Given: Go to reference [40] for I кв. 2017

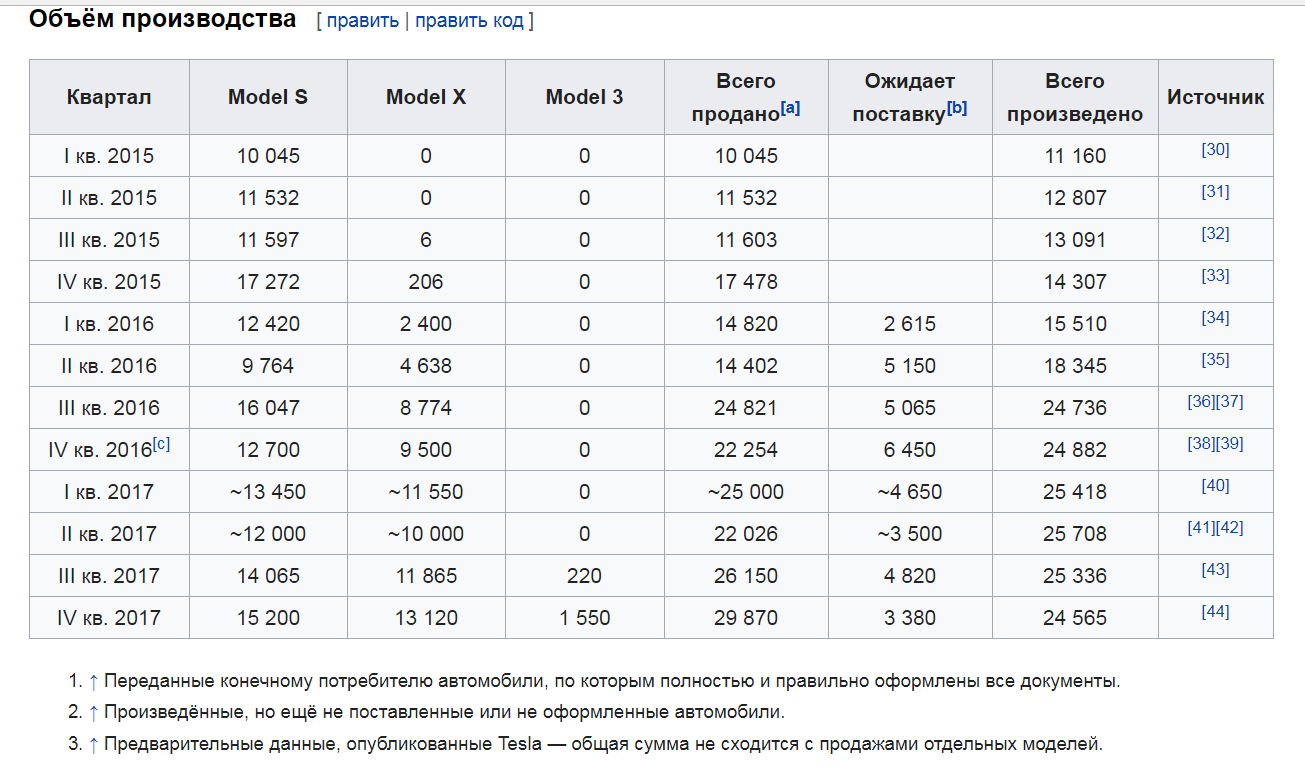Looking at the screenshot, I should [x=1215, y=486].
